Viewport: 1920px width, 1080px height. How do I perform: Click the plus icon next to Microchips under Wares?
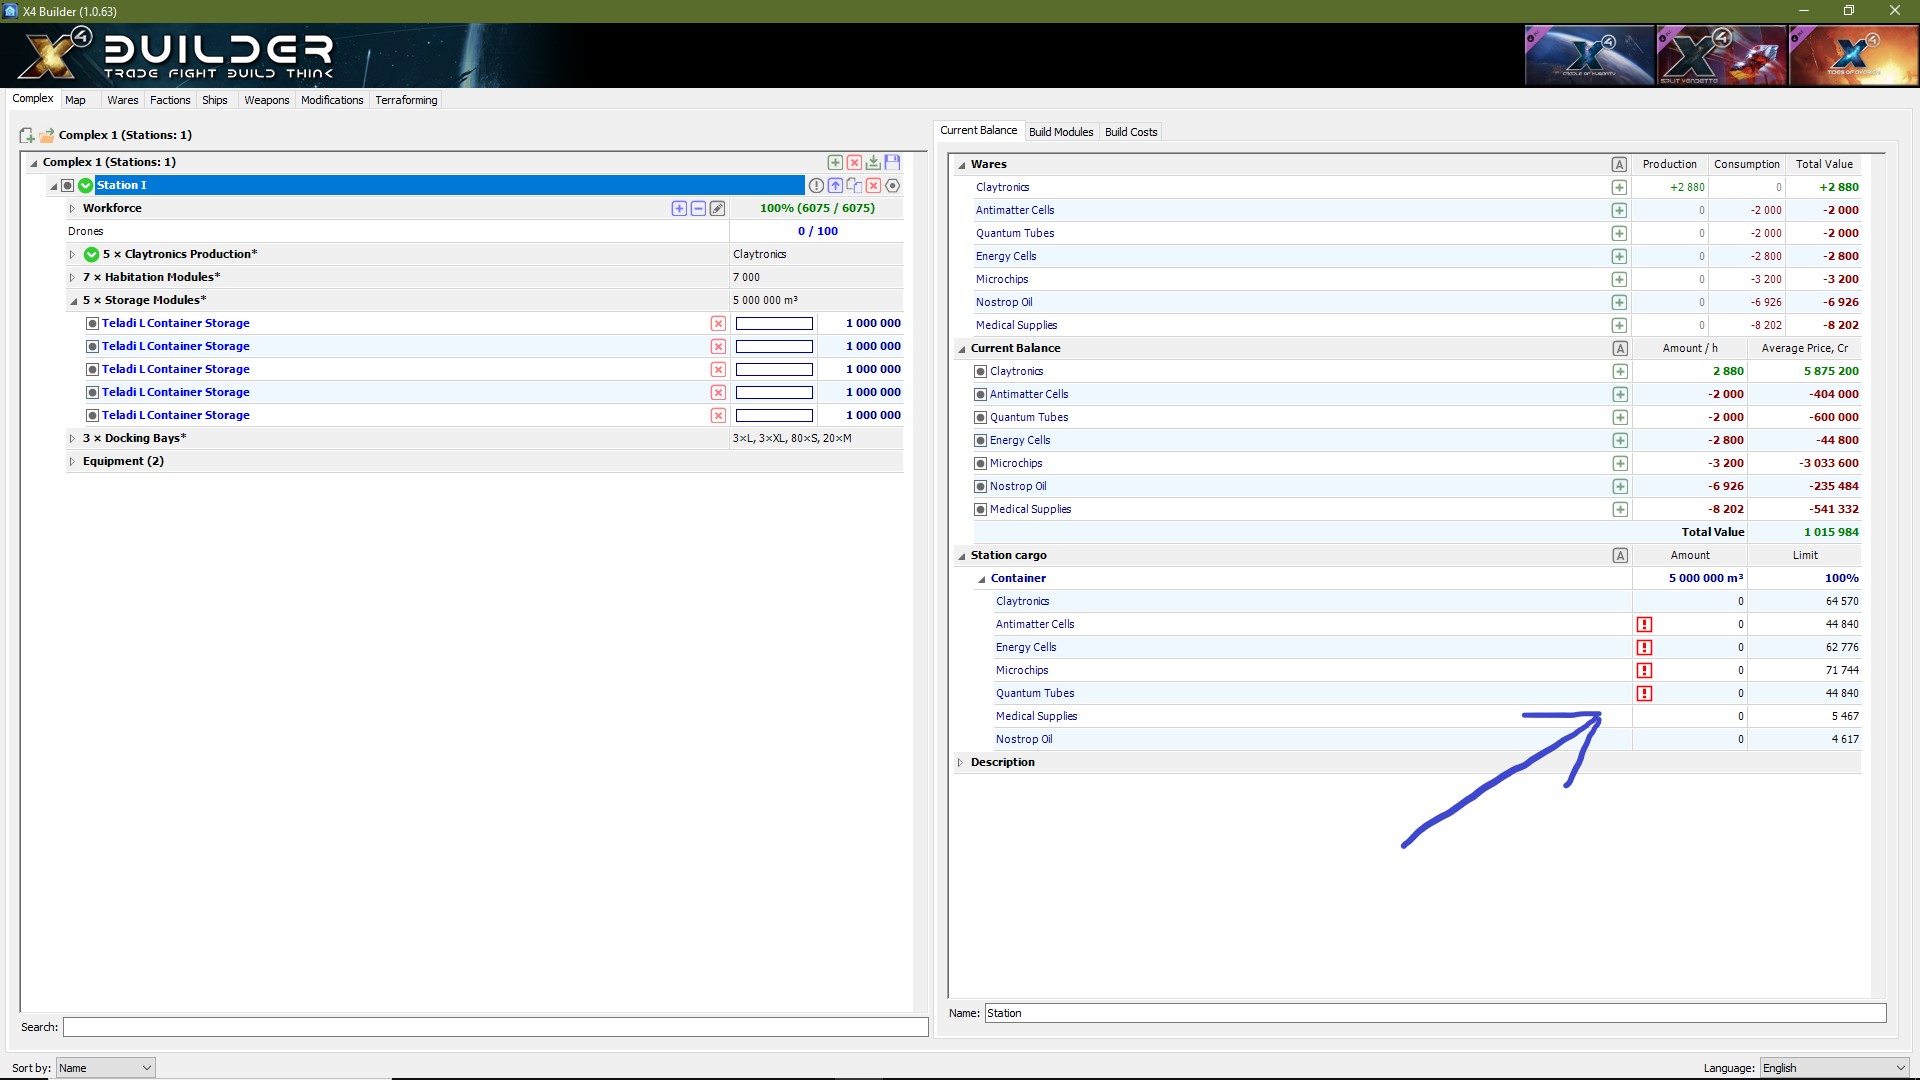[x=1619, y=279]
